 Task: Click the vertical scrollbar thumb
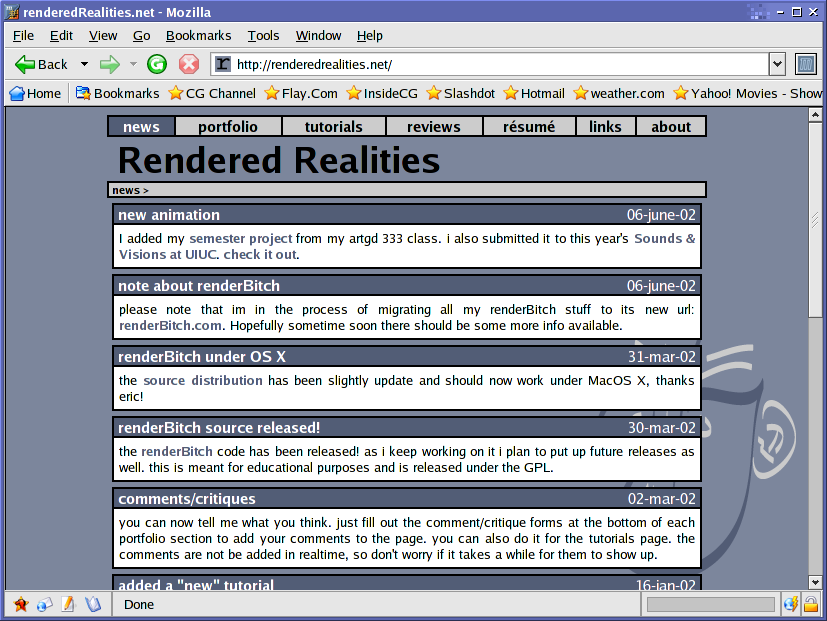tap(815, 220)
